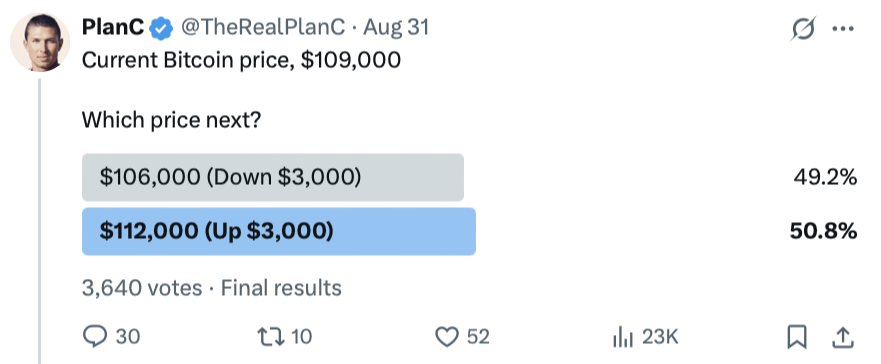Viewport: 881px width, 364px height.
Task: Select the $112,000 (Up $3,000) poll bar
Action: click(279, 231)
